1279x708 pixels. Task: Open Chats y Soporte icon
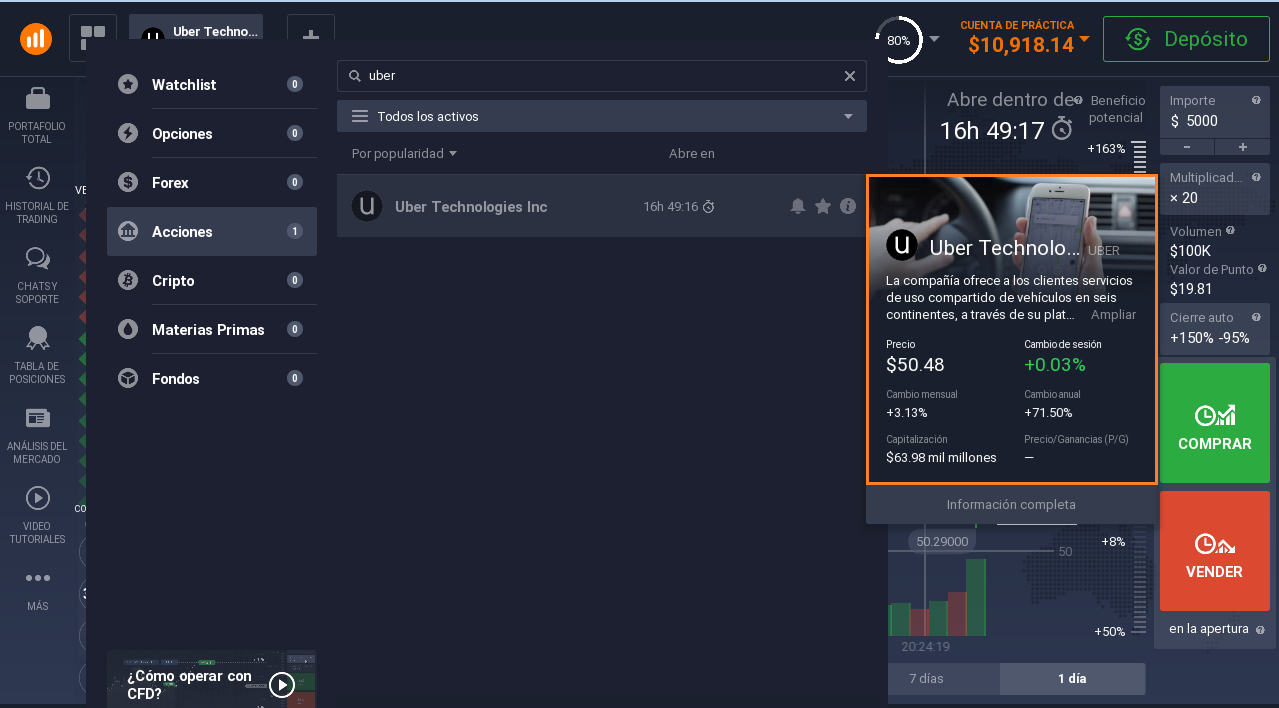38,259
